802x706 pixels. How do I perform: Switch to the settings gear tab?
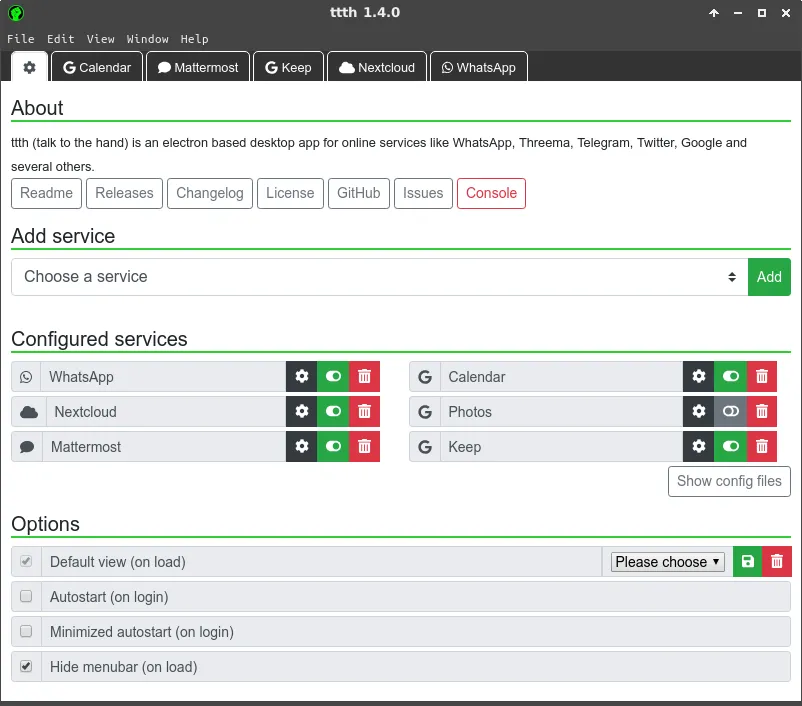pyautogui.click(x=30, y=67)
